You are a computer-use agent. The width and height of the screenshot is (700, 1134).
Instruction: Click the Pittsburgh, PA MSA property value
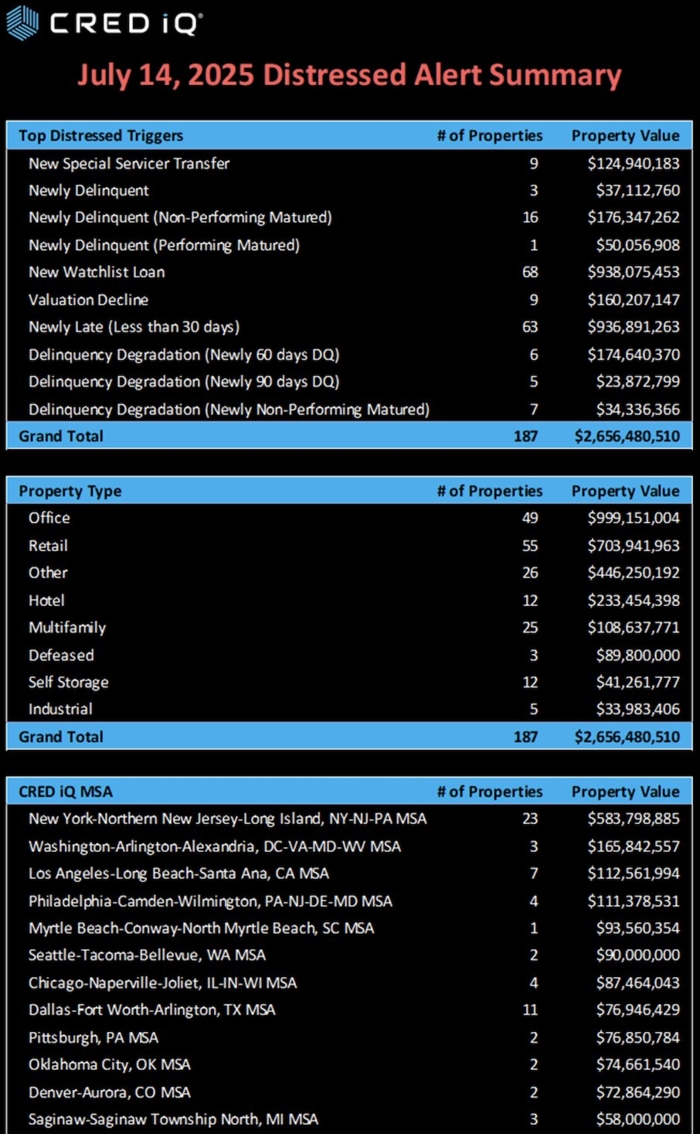pos(629,1037)
